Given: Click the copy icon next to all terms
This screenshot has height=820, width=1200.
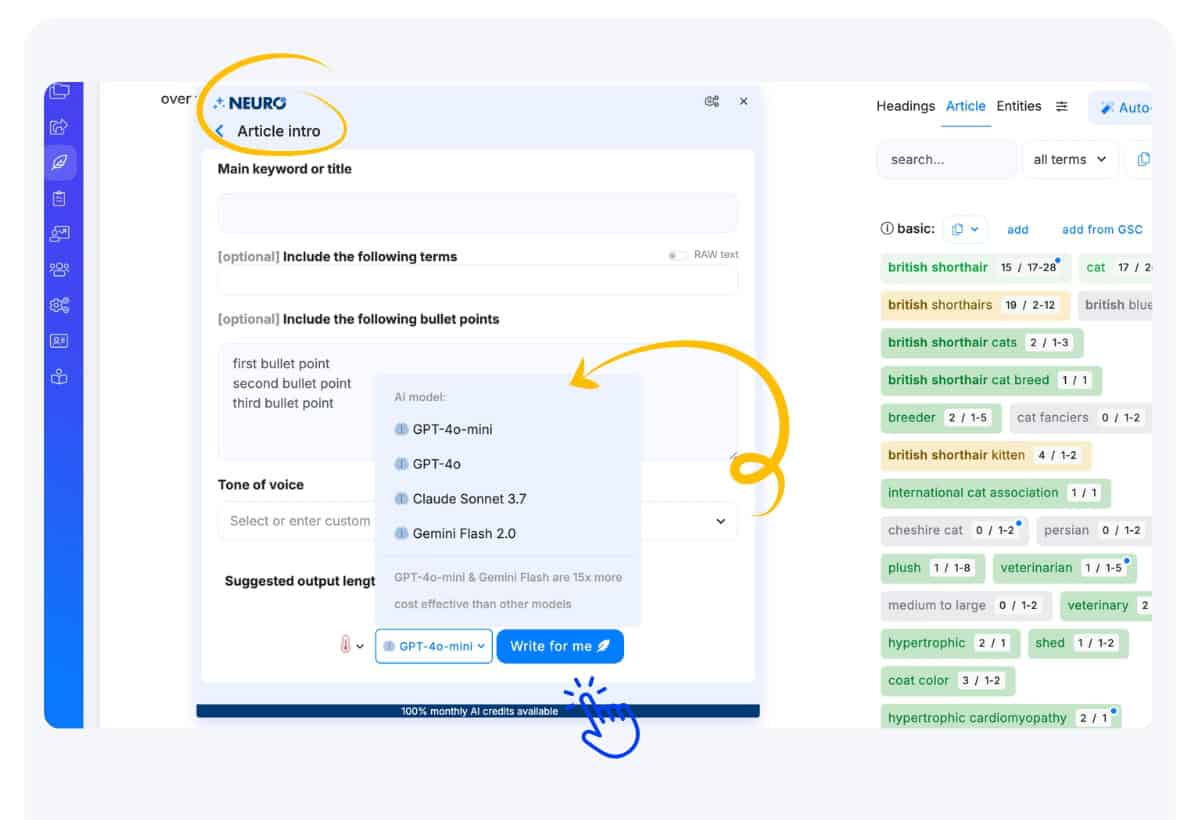Looking at the screenshot, I should coord(1143,159).
